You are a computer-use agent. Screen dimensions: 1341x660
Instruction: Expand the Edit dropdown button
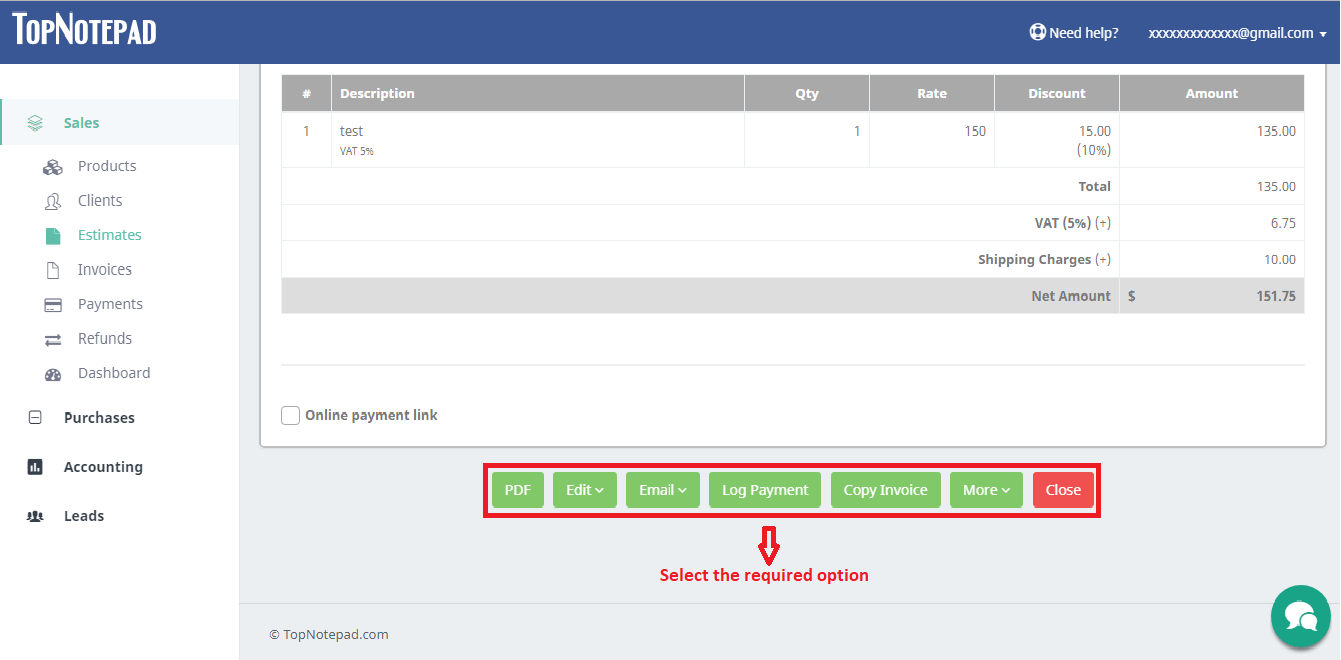585,490
